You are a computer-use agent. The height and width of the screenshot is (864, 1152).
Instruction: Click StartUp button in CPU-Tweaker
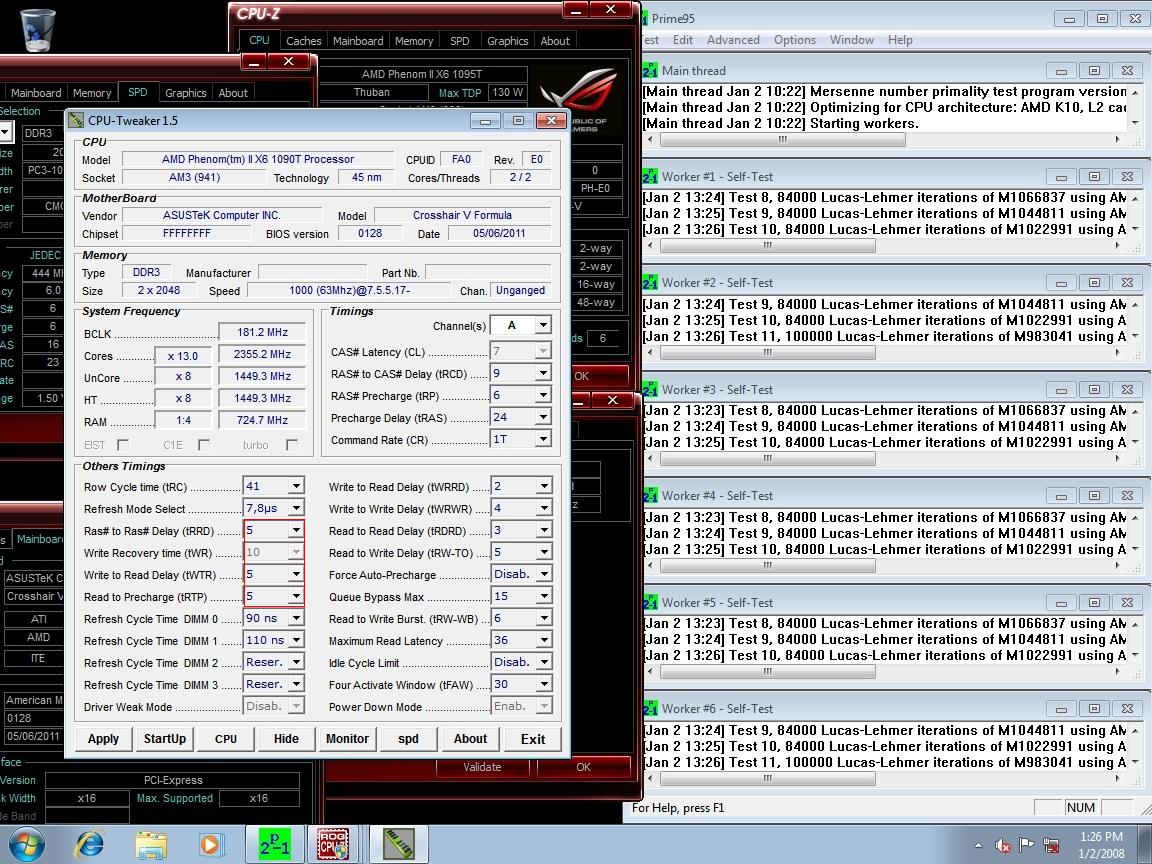tap(165, 739)
